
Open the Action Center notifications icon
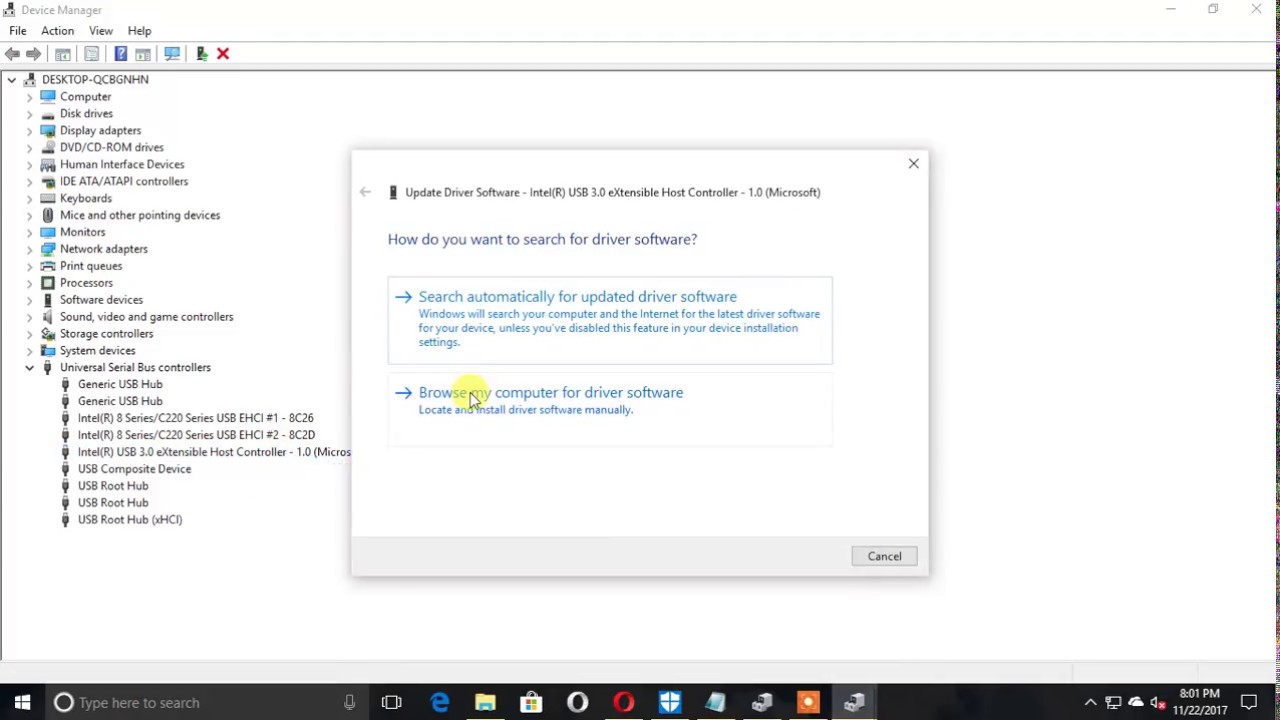click(1248, 702)
